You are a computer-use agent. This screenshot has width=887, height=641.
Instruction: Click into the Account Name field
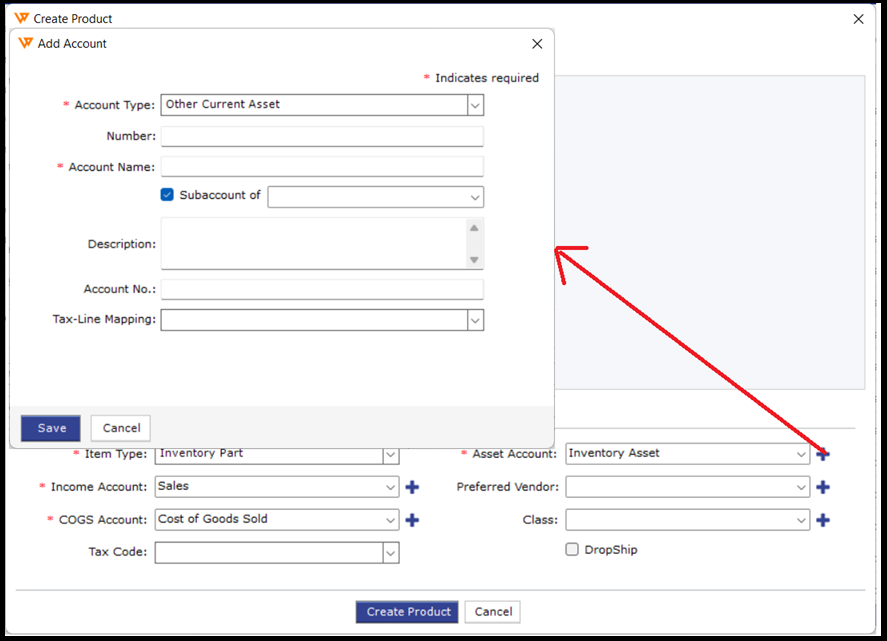(322, 167)
